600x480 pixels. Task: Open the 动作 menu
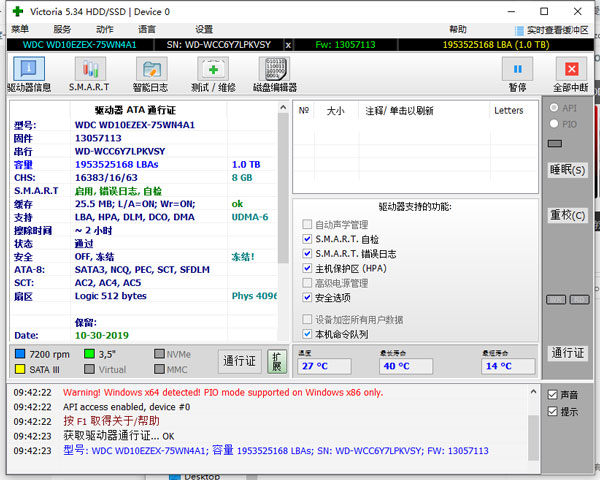pos(104,29)
